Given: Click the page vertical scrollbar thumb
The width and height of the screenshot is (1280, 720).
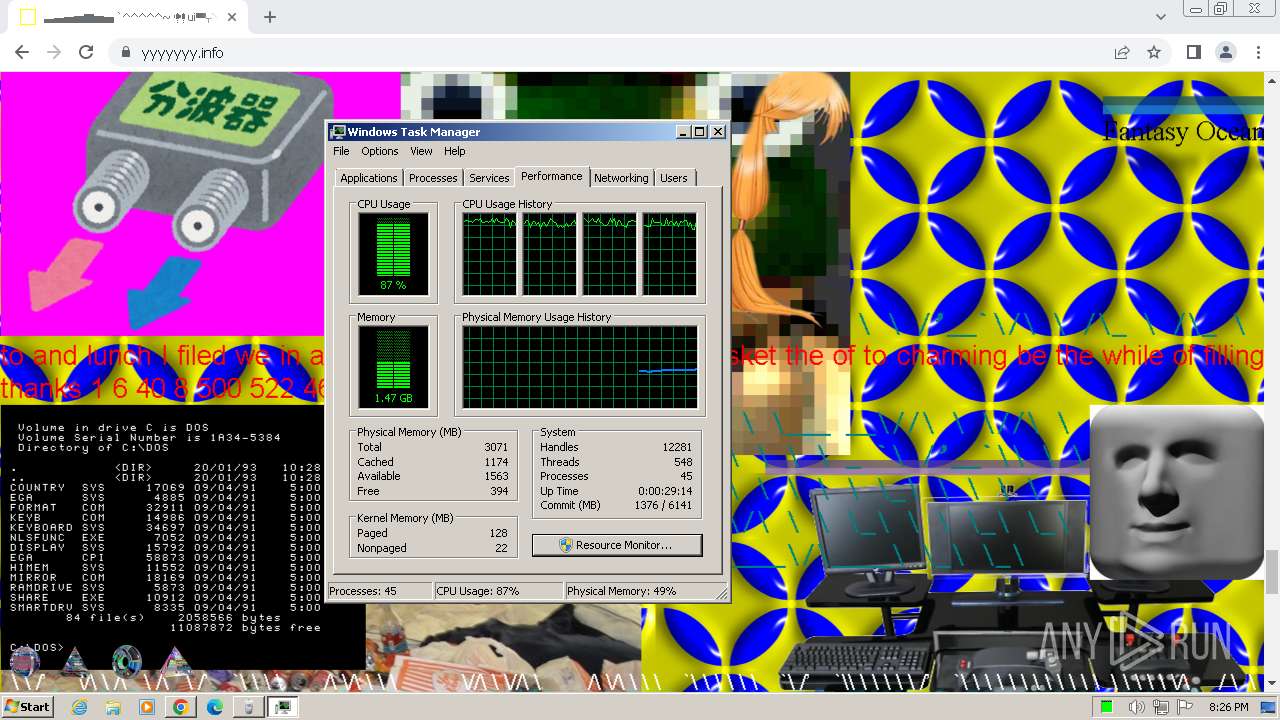Looking at the screenshot, I should click(x=1272, y=571).
